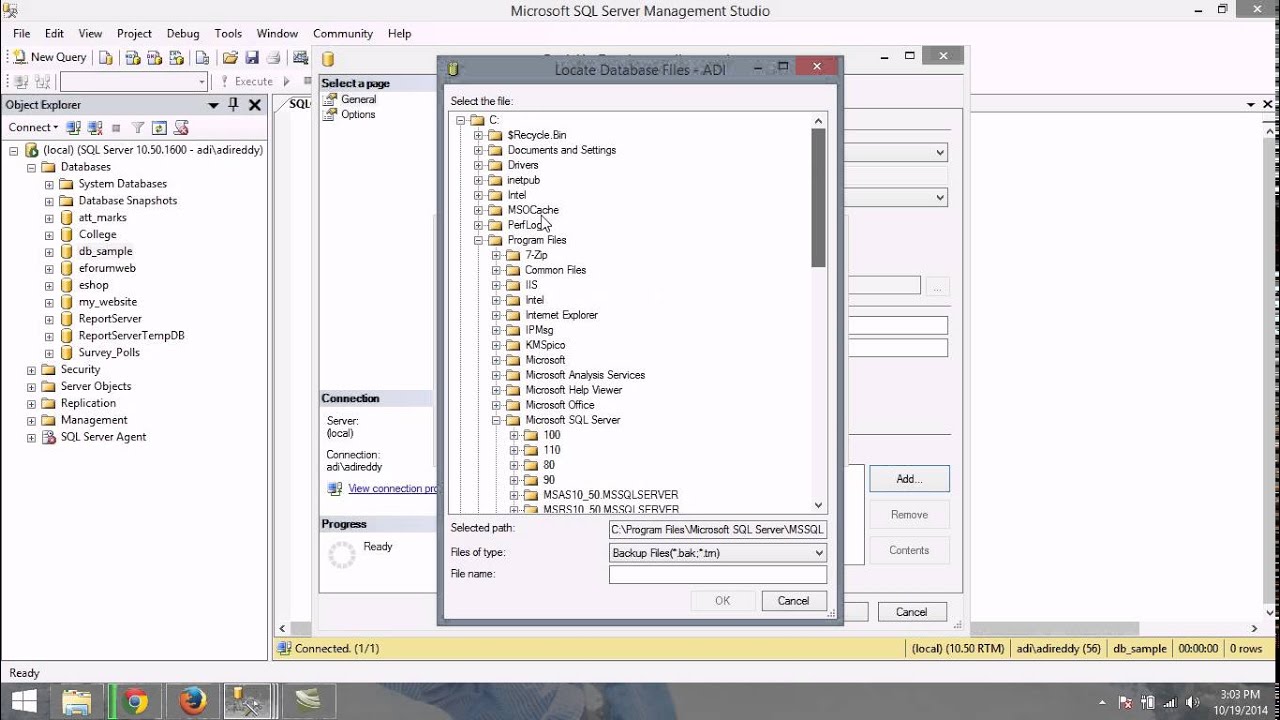Open the Connect dropdown in Object Explorer
Viewport: 1280px width, 720px height.
point(33,127)
